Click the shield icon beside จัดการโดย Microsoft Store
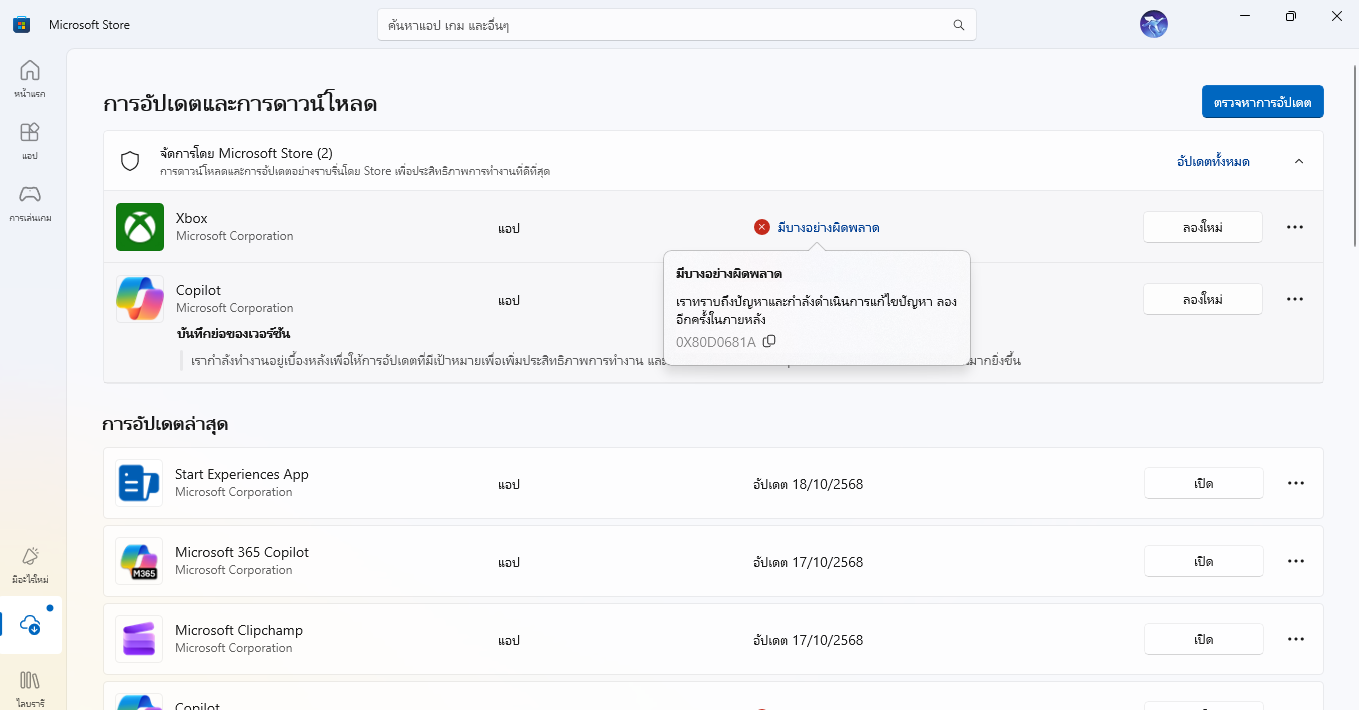Screen dimensions: 1359x710 click(x=129, y=161)
